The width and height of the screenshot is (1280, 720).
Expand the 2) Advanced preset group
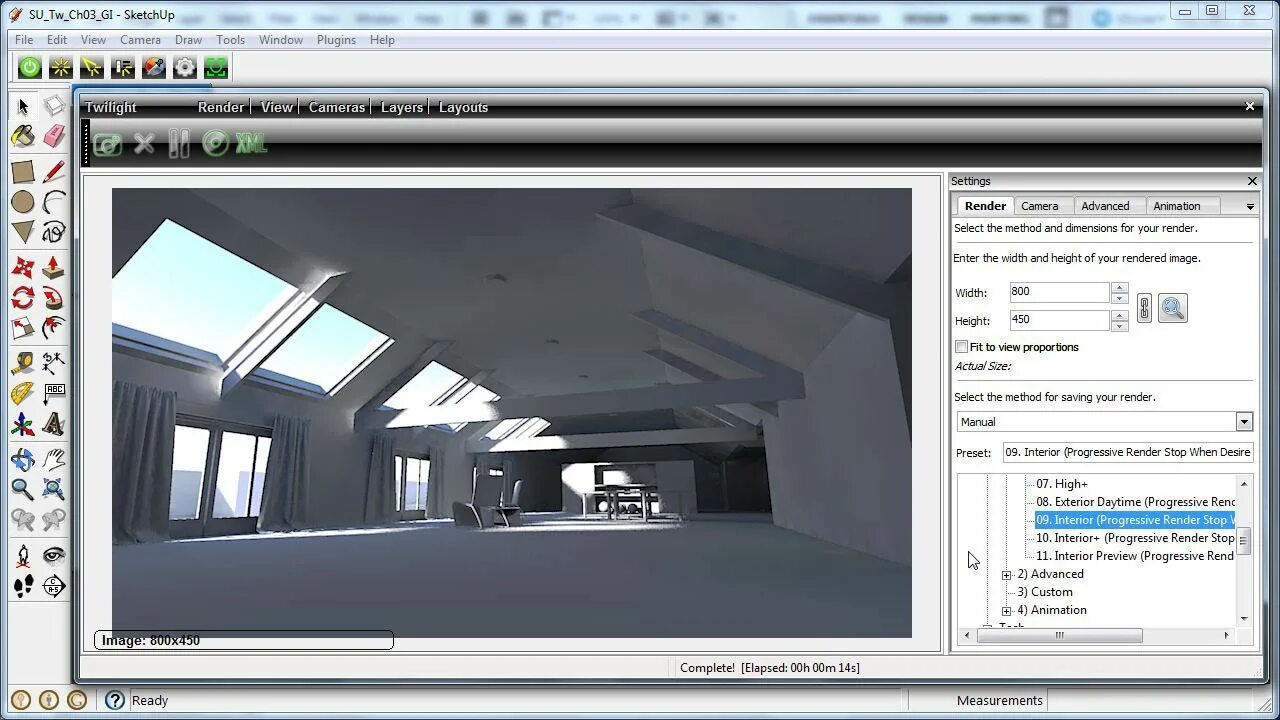point(1006,574)
